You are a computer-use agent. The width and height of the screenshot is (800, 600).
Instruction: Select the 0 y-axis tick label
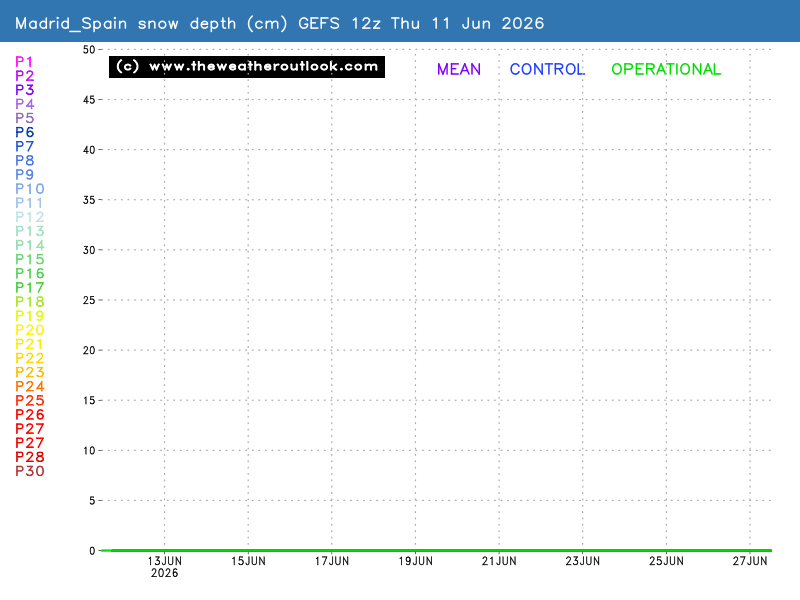pyautogui.click(x=92, y=551)
